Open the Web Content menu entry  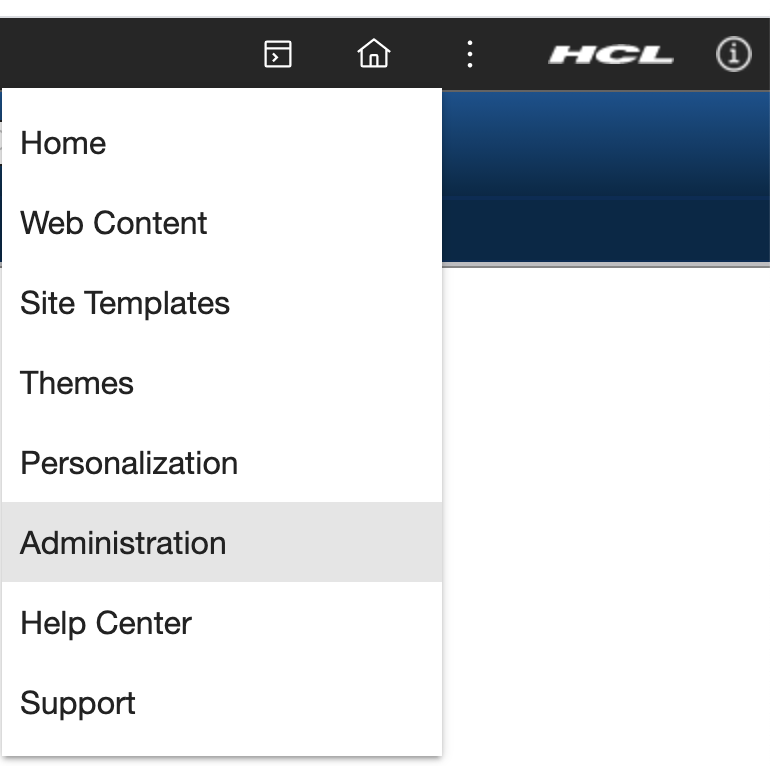(x=114, y=223)
